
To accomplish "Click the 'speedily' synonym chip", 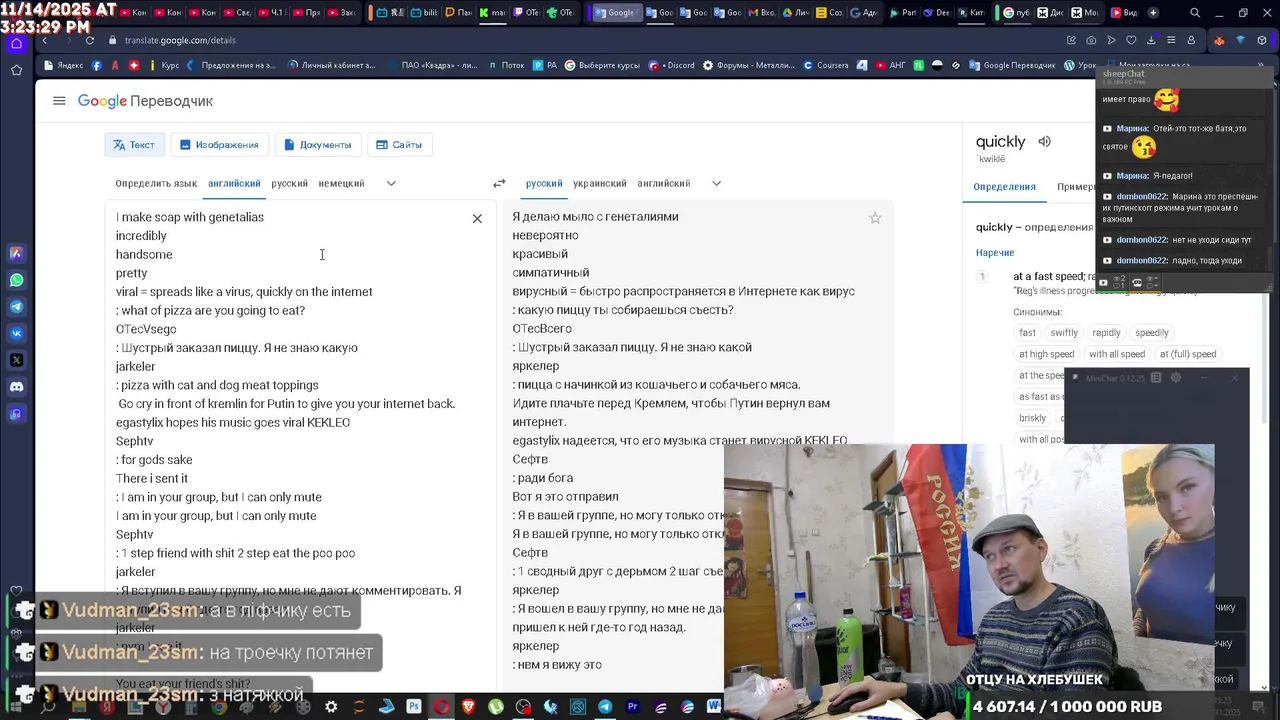I will [1152, 333].
